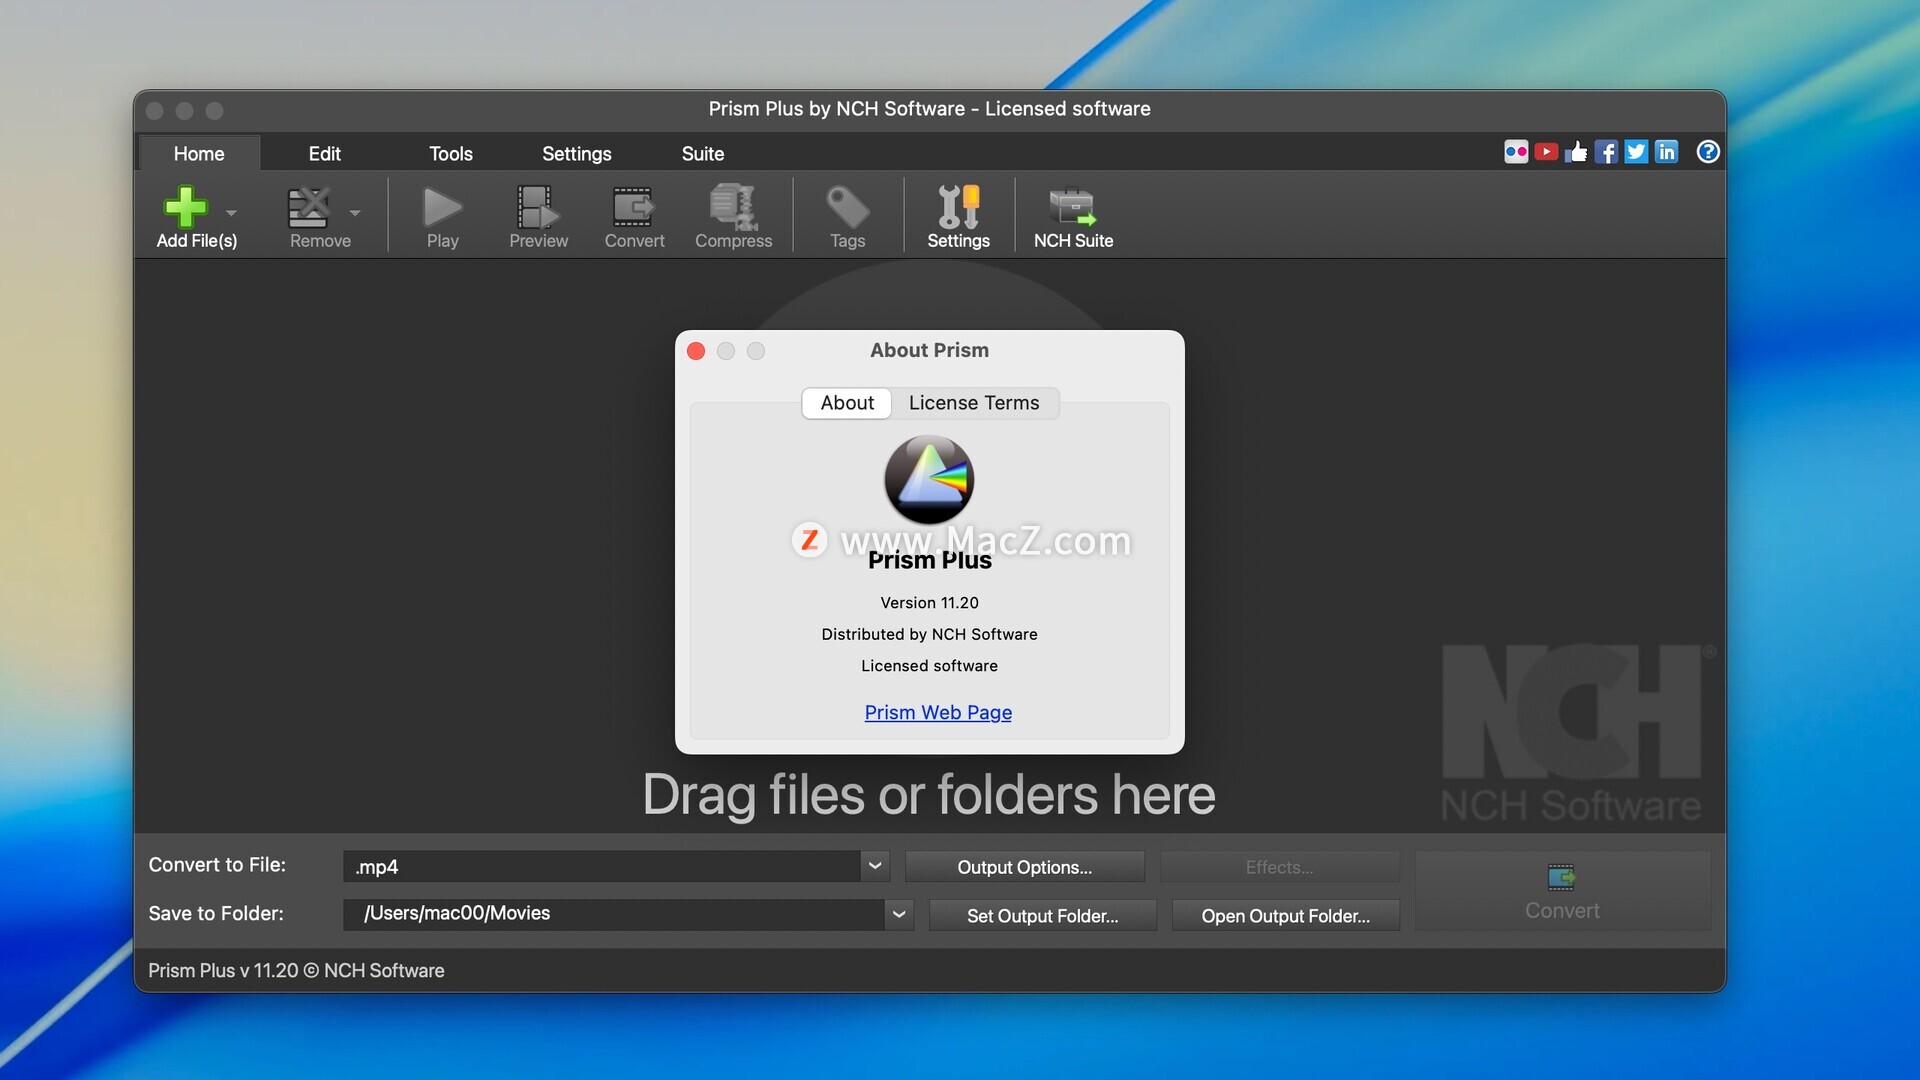Select the About tab in dialog
Screen dimensions: 1920x1080
point(847,403)
